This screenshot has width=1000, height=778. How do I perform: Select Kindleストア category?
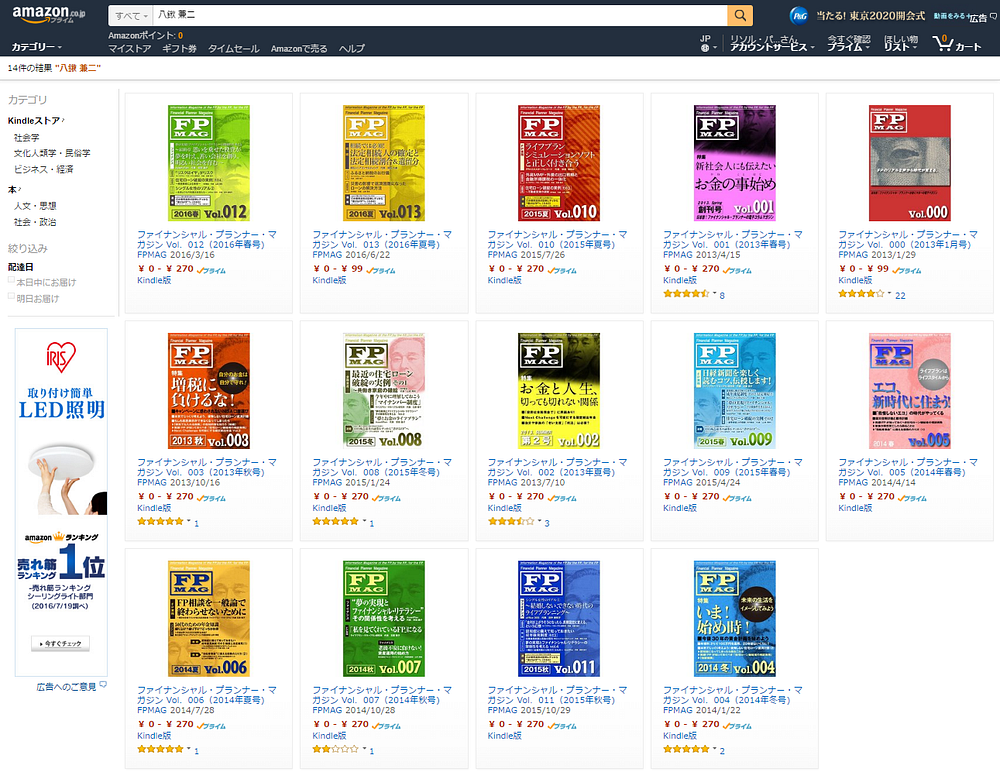[x=34, y=121]
